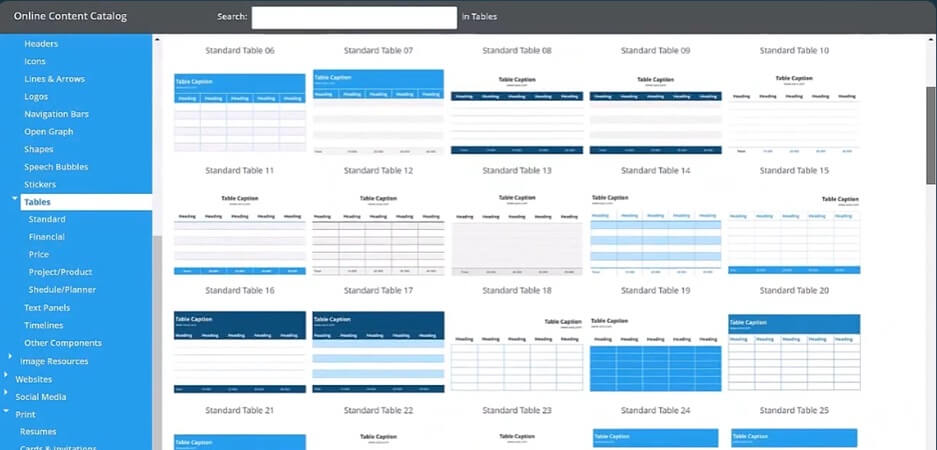Select Lines & Arrows in sidebar
The image size is (937, 450).
tap(54, 79)
